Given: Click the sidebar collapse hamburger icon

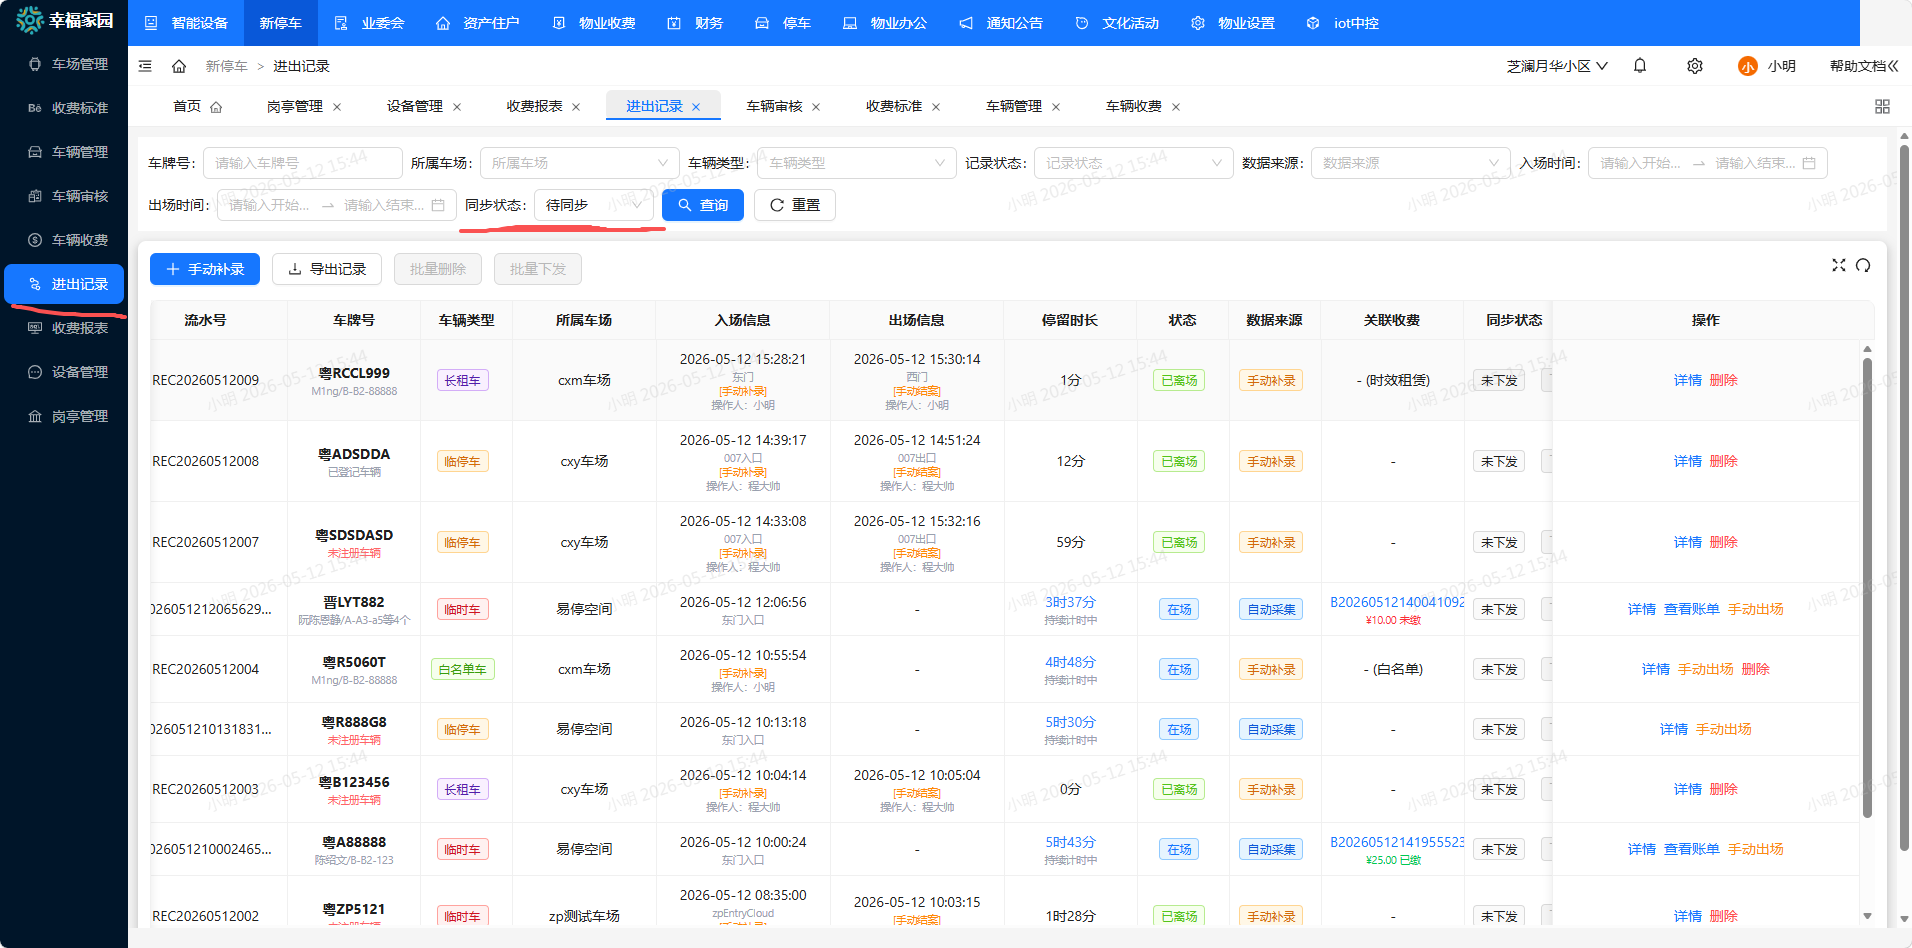Looking at the screenshot, I should [x=145, y=66].
